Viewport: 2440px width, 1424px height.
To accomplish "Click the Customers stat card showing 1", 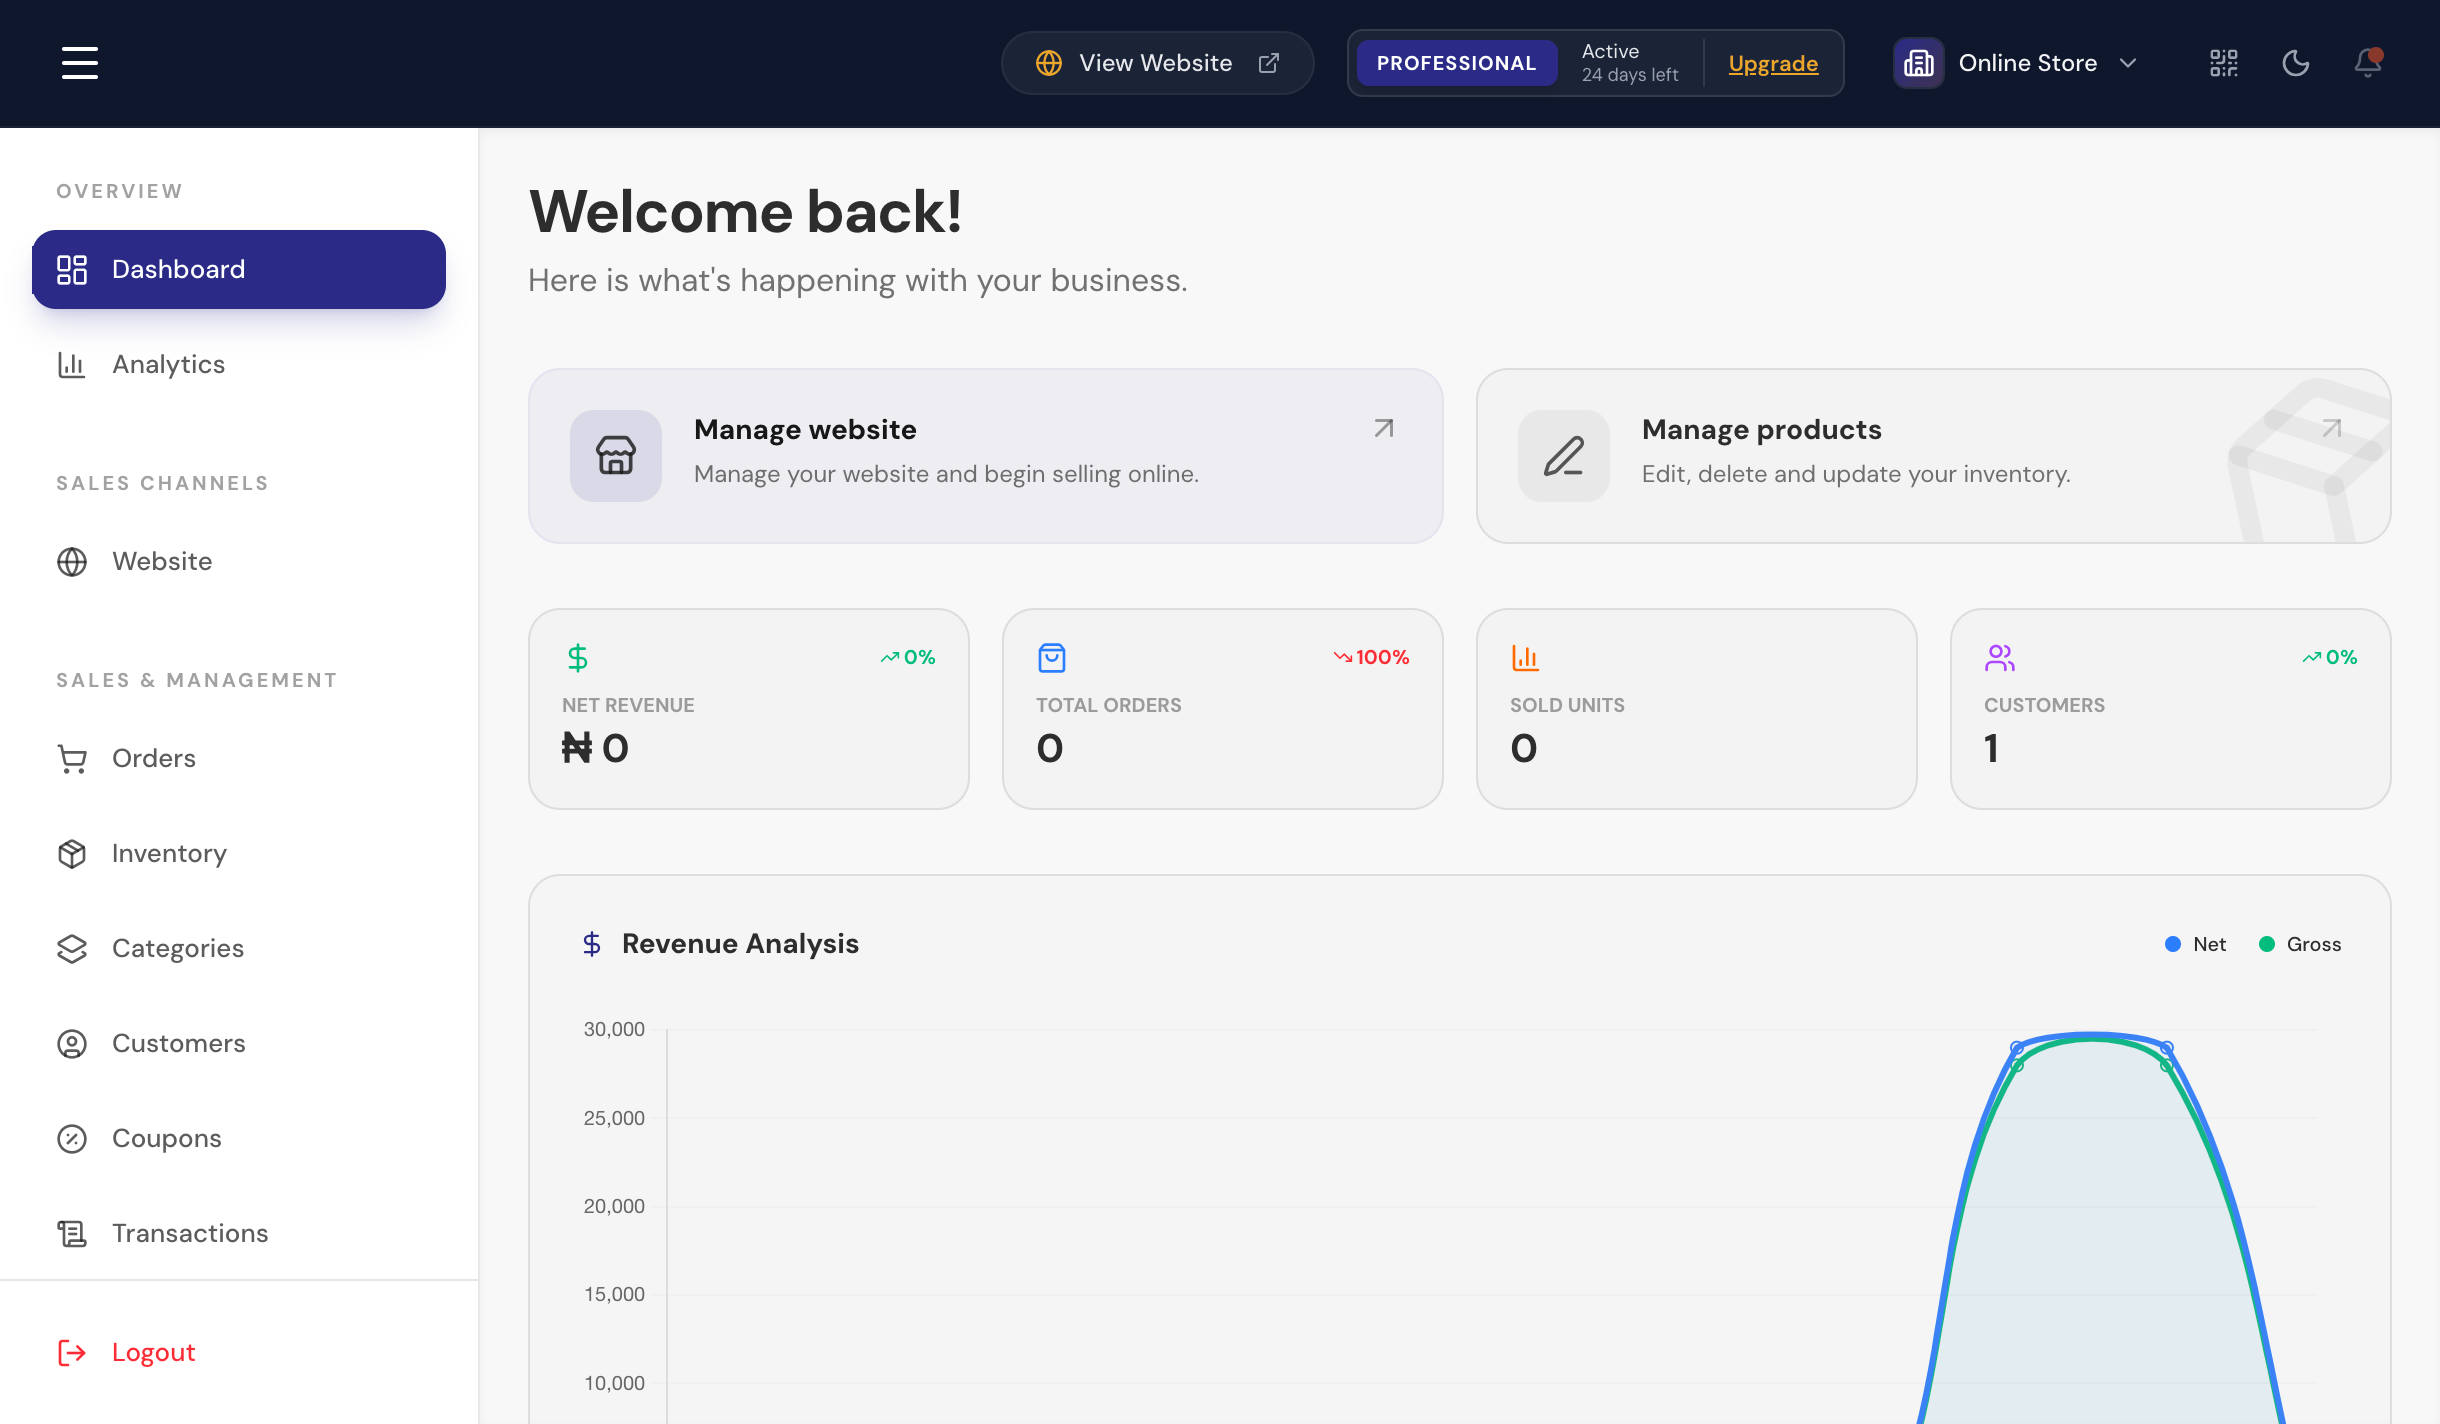I will coord(2171,709).
